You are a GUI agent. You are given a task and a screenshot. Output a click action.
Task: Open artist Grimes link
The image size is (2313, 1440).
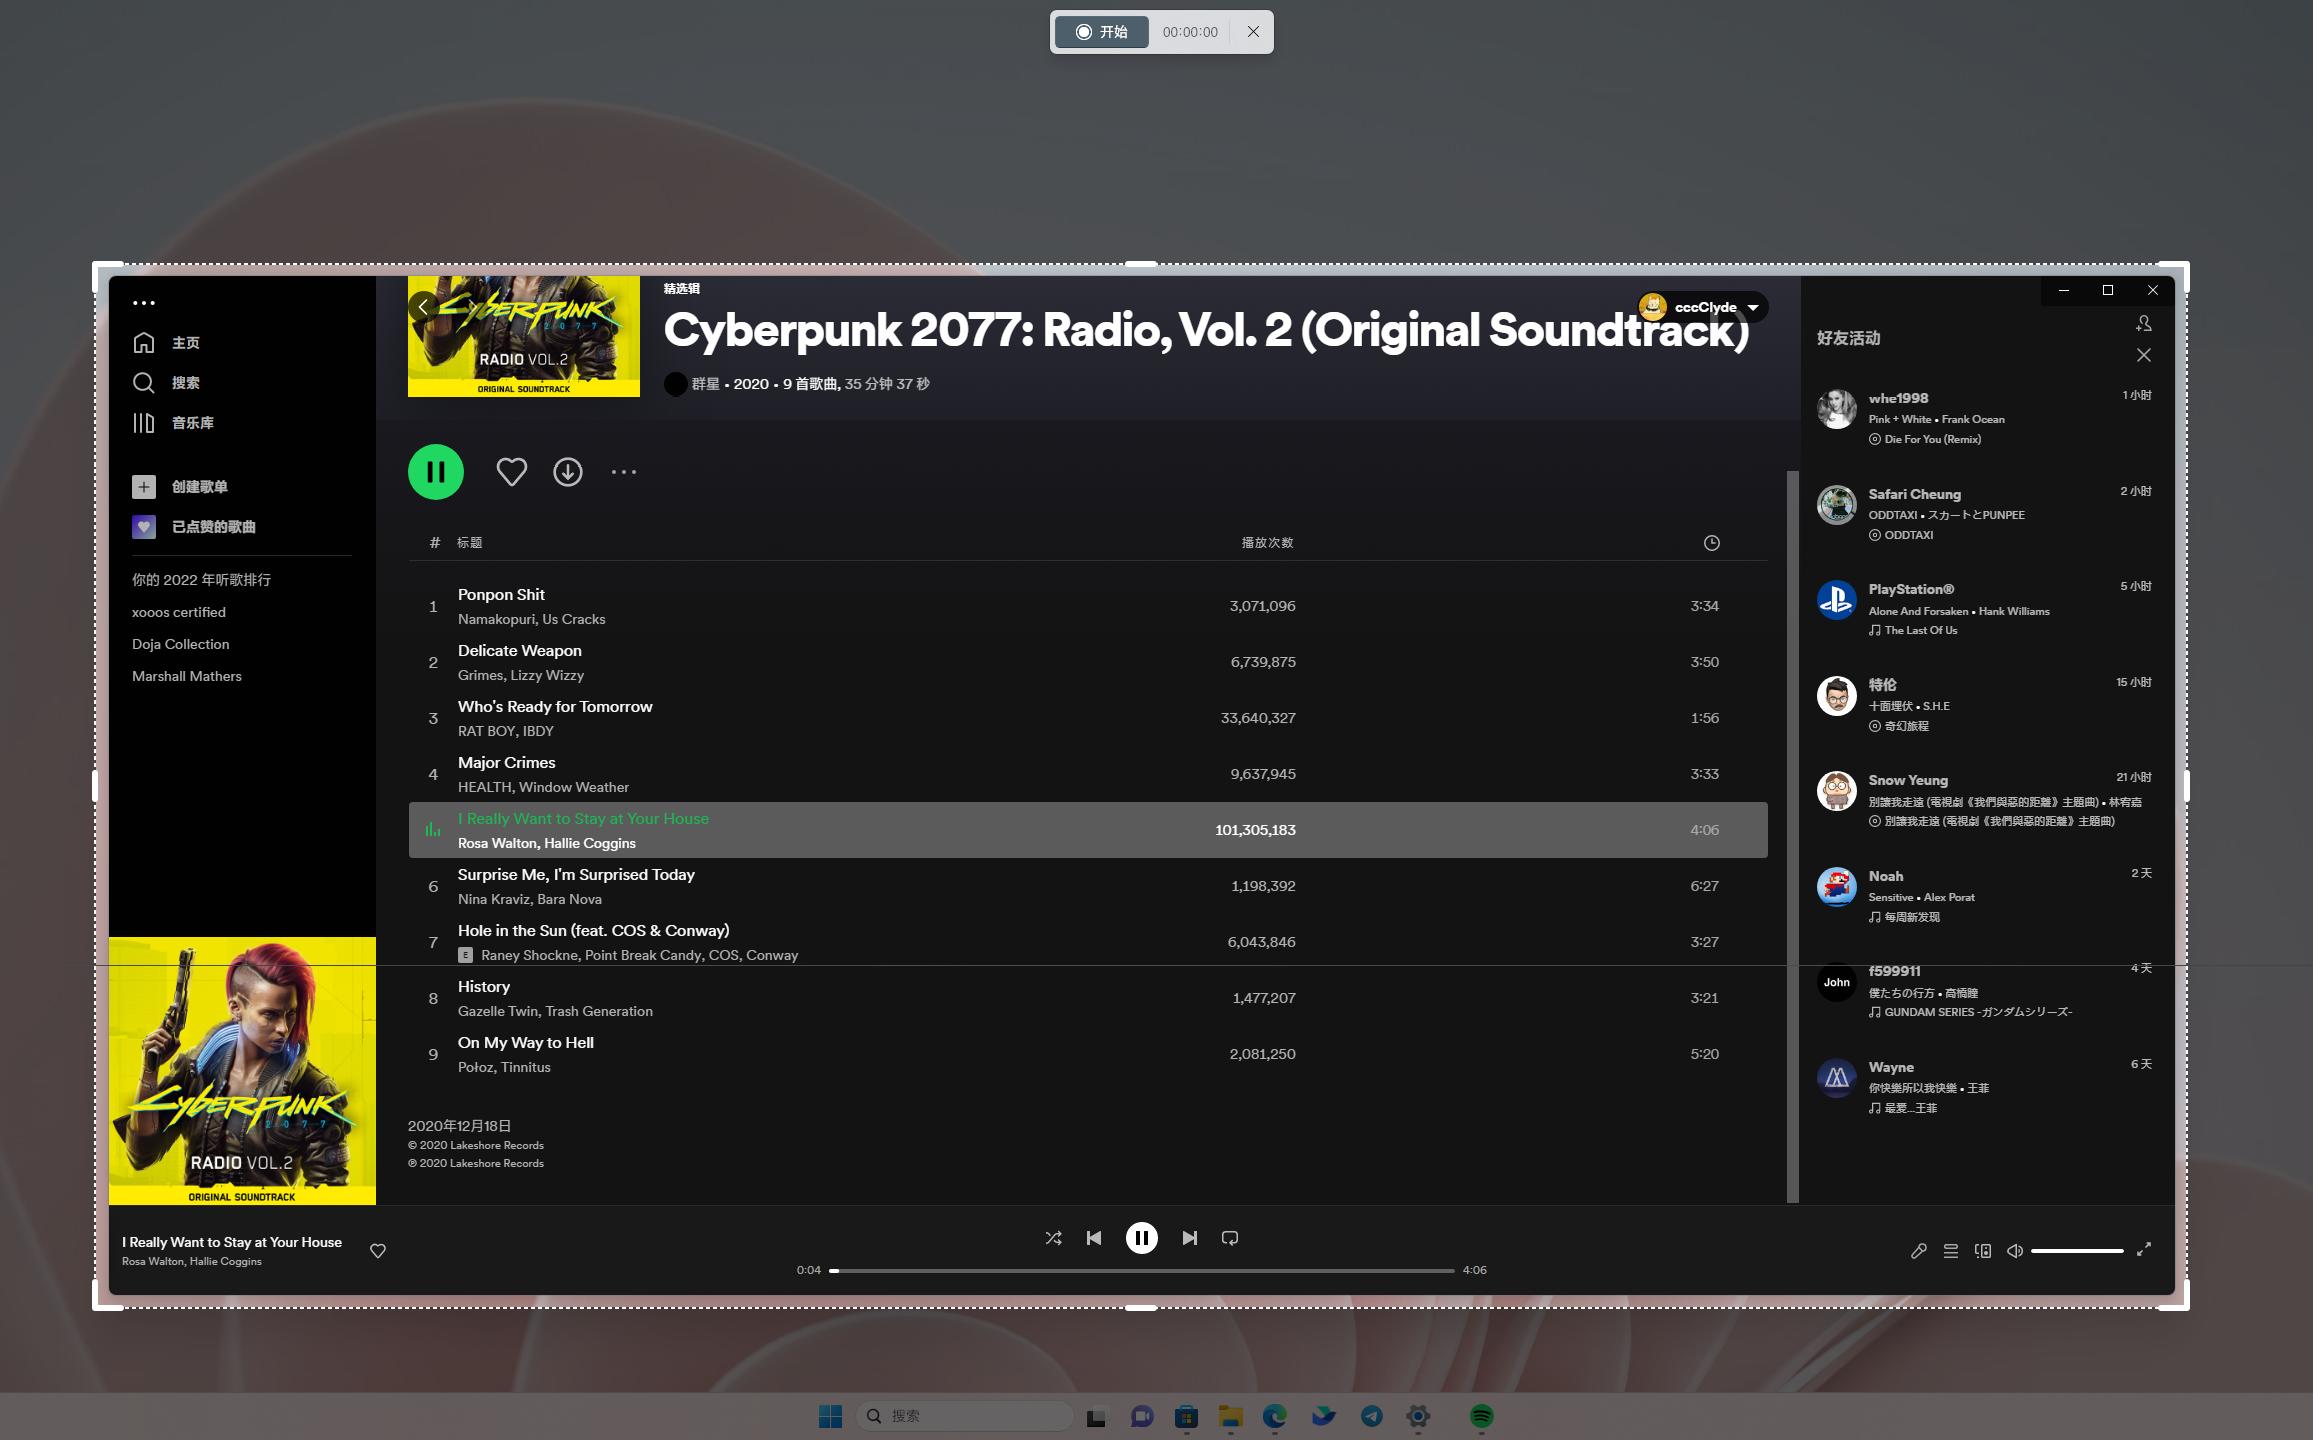(480, 675)
